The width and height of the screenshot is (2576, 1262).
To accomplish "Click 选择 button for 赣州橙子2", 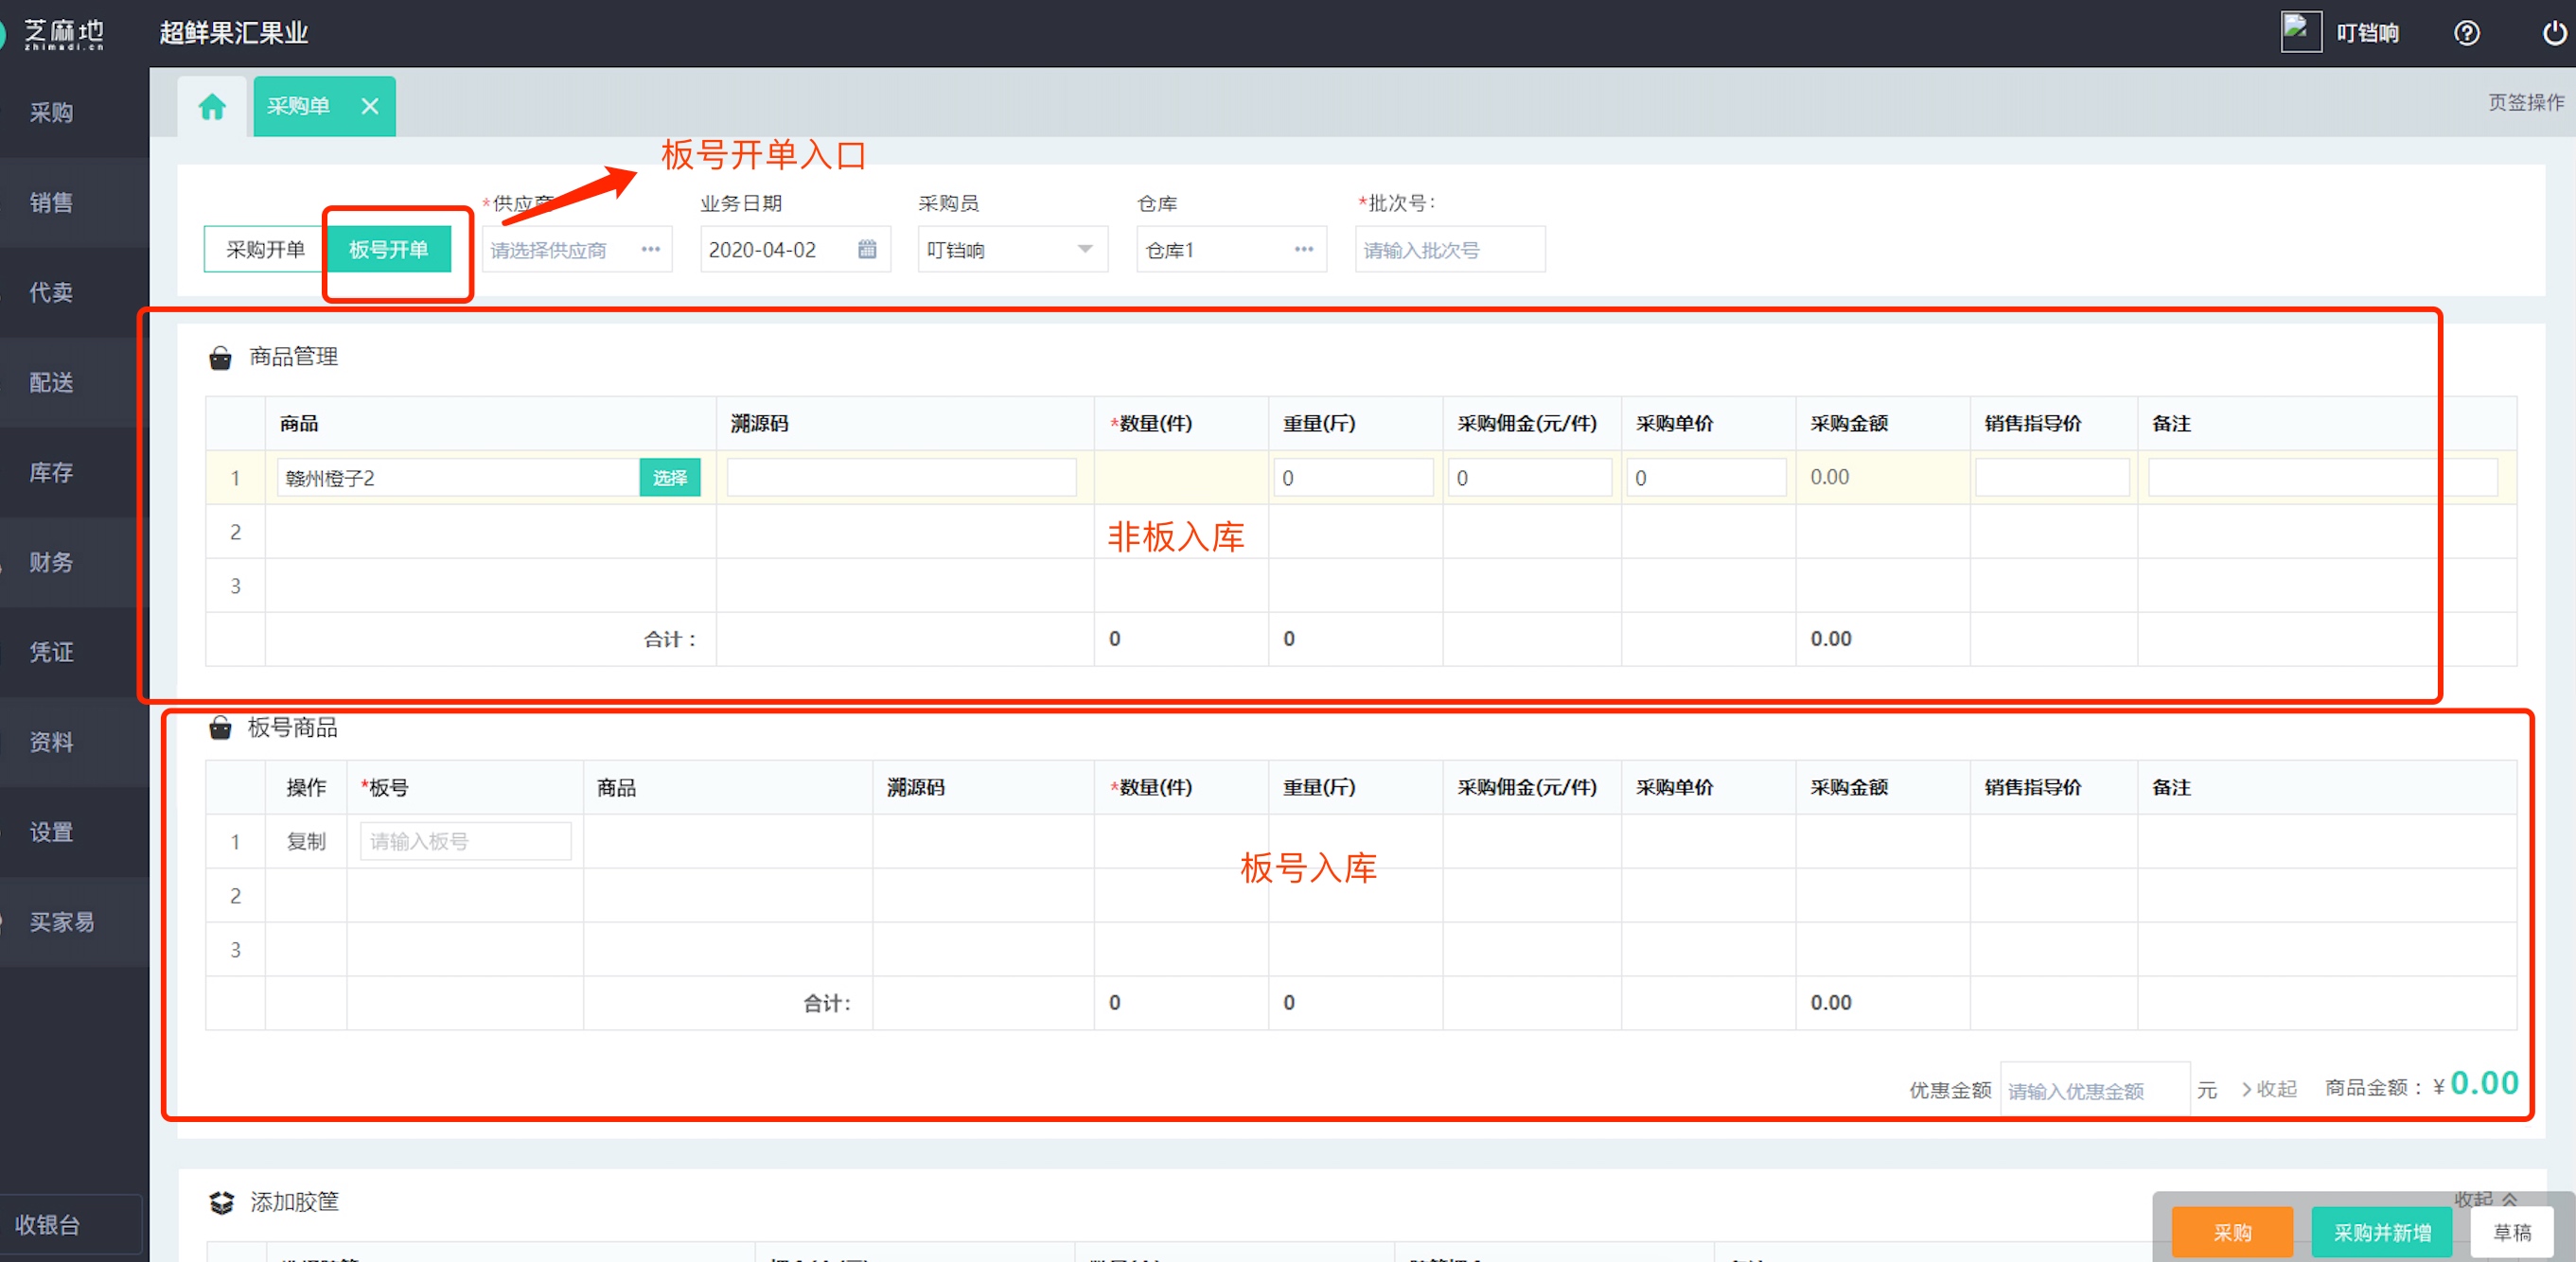I will [x=670, y=478].
